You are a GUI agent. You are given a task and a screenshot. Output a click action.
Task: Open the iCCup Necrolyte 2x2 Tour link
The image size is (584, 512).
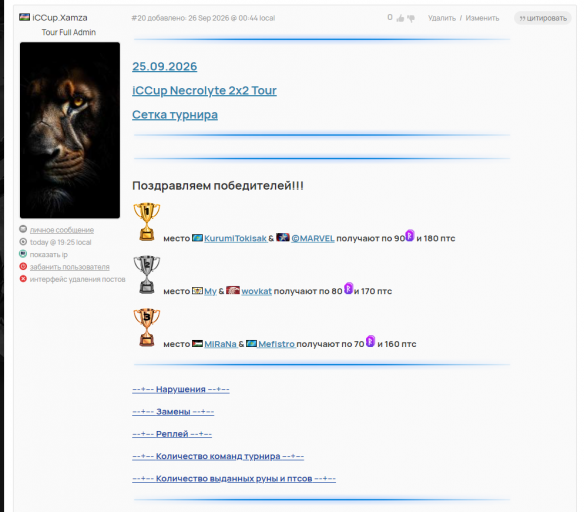[204, 90]
